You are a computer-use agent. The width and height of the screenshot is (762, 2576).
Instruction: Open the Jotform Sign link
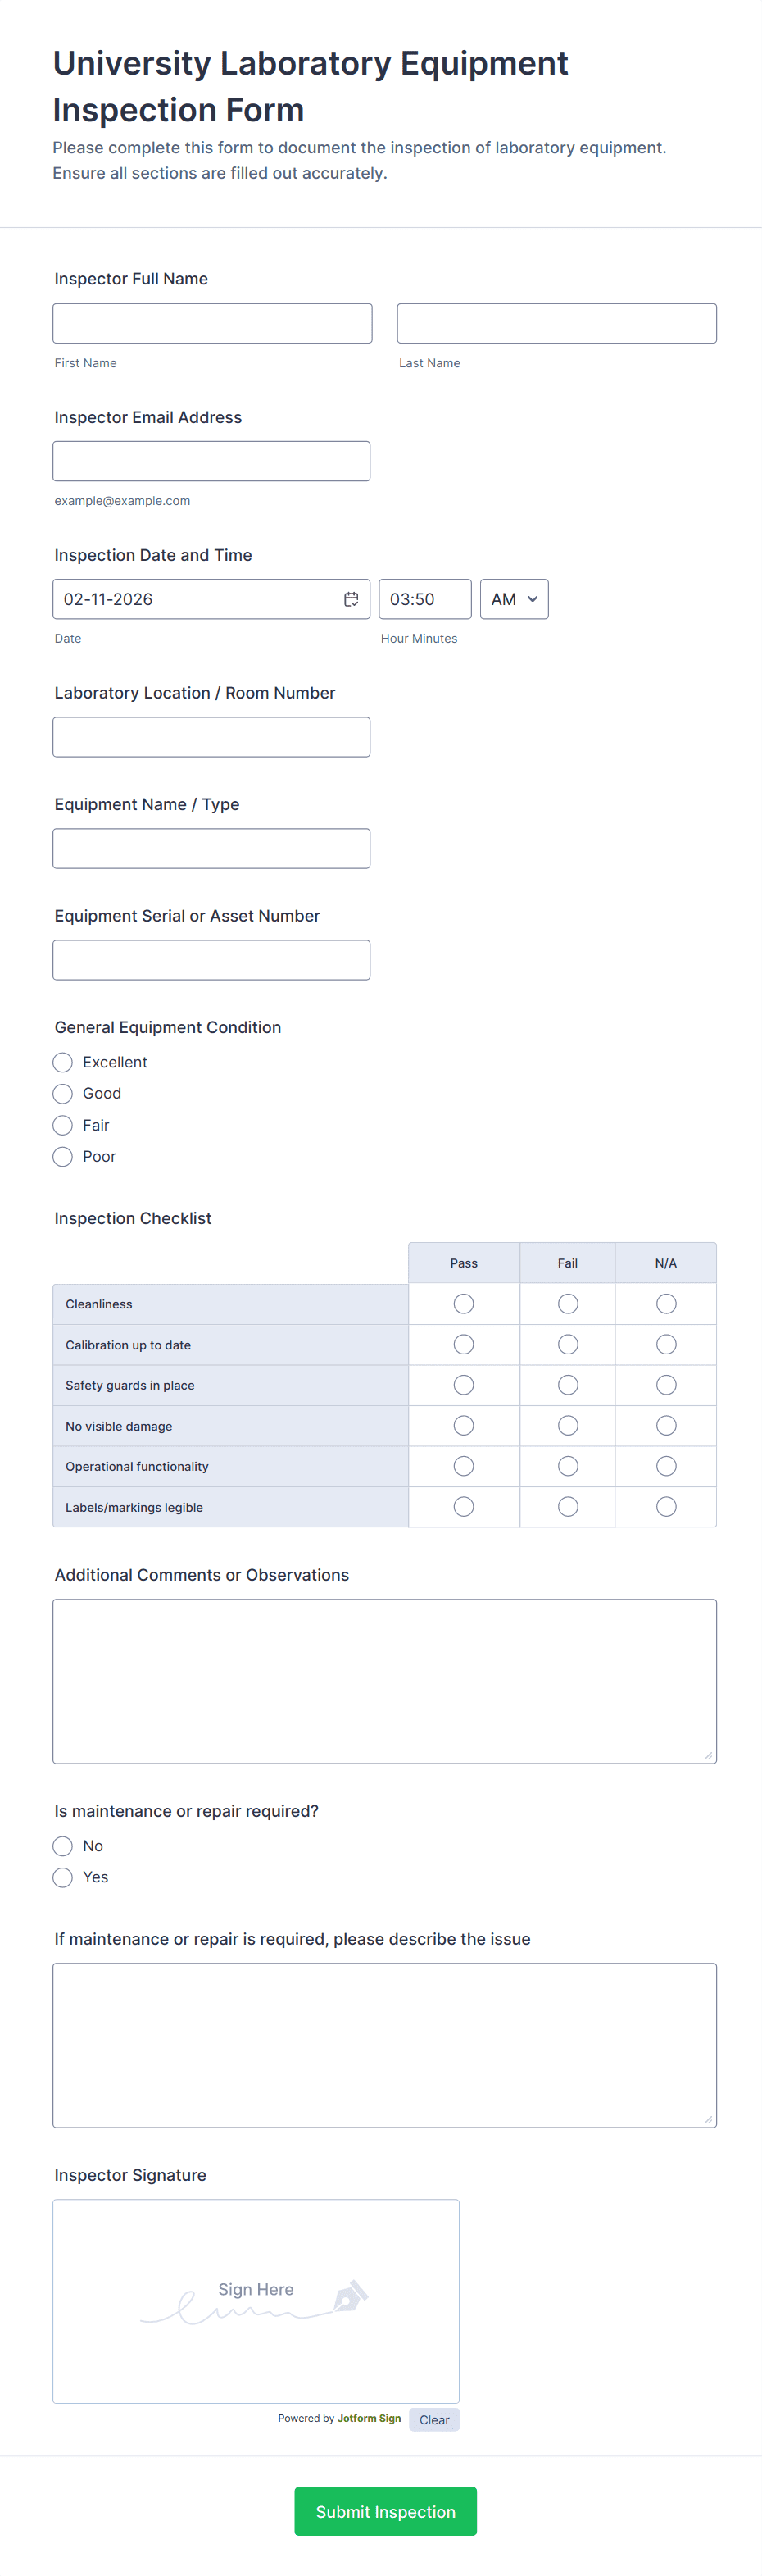pyautogui.click(x=369, y=2419)
